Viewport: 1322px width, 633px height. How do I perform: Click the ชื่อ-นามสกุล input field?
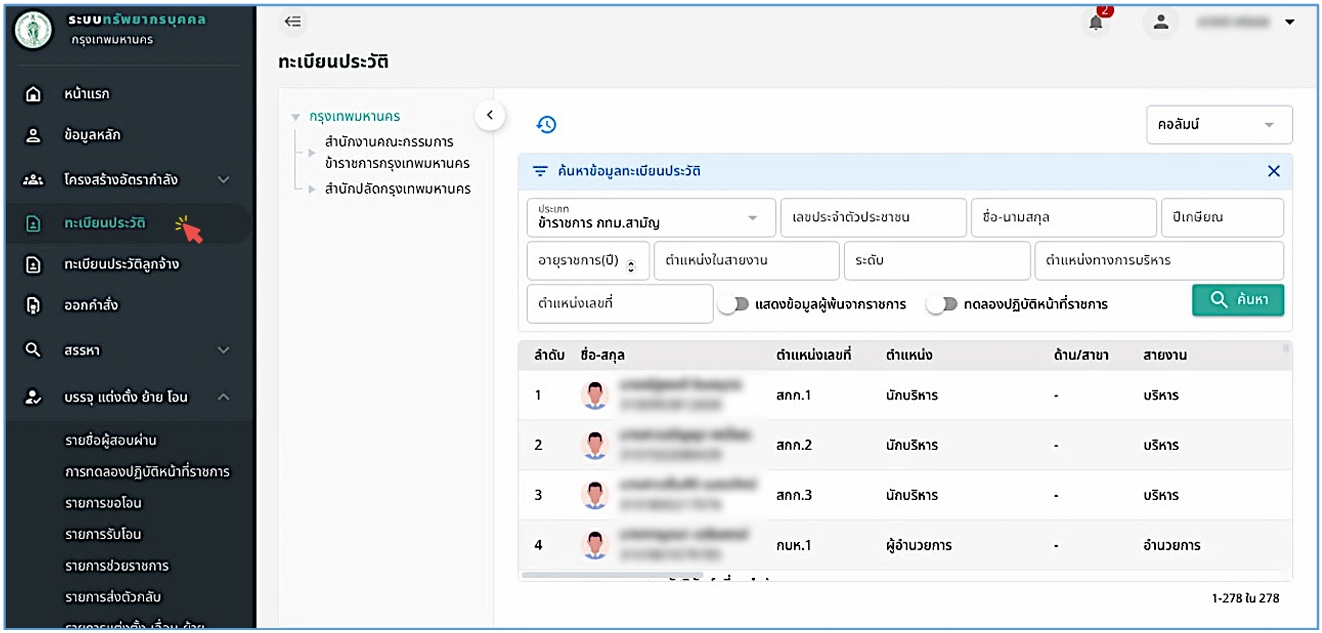tap(1063, 217)
